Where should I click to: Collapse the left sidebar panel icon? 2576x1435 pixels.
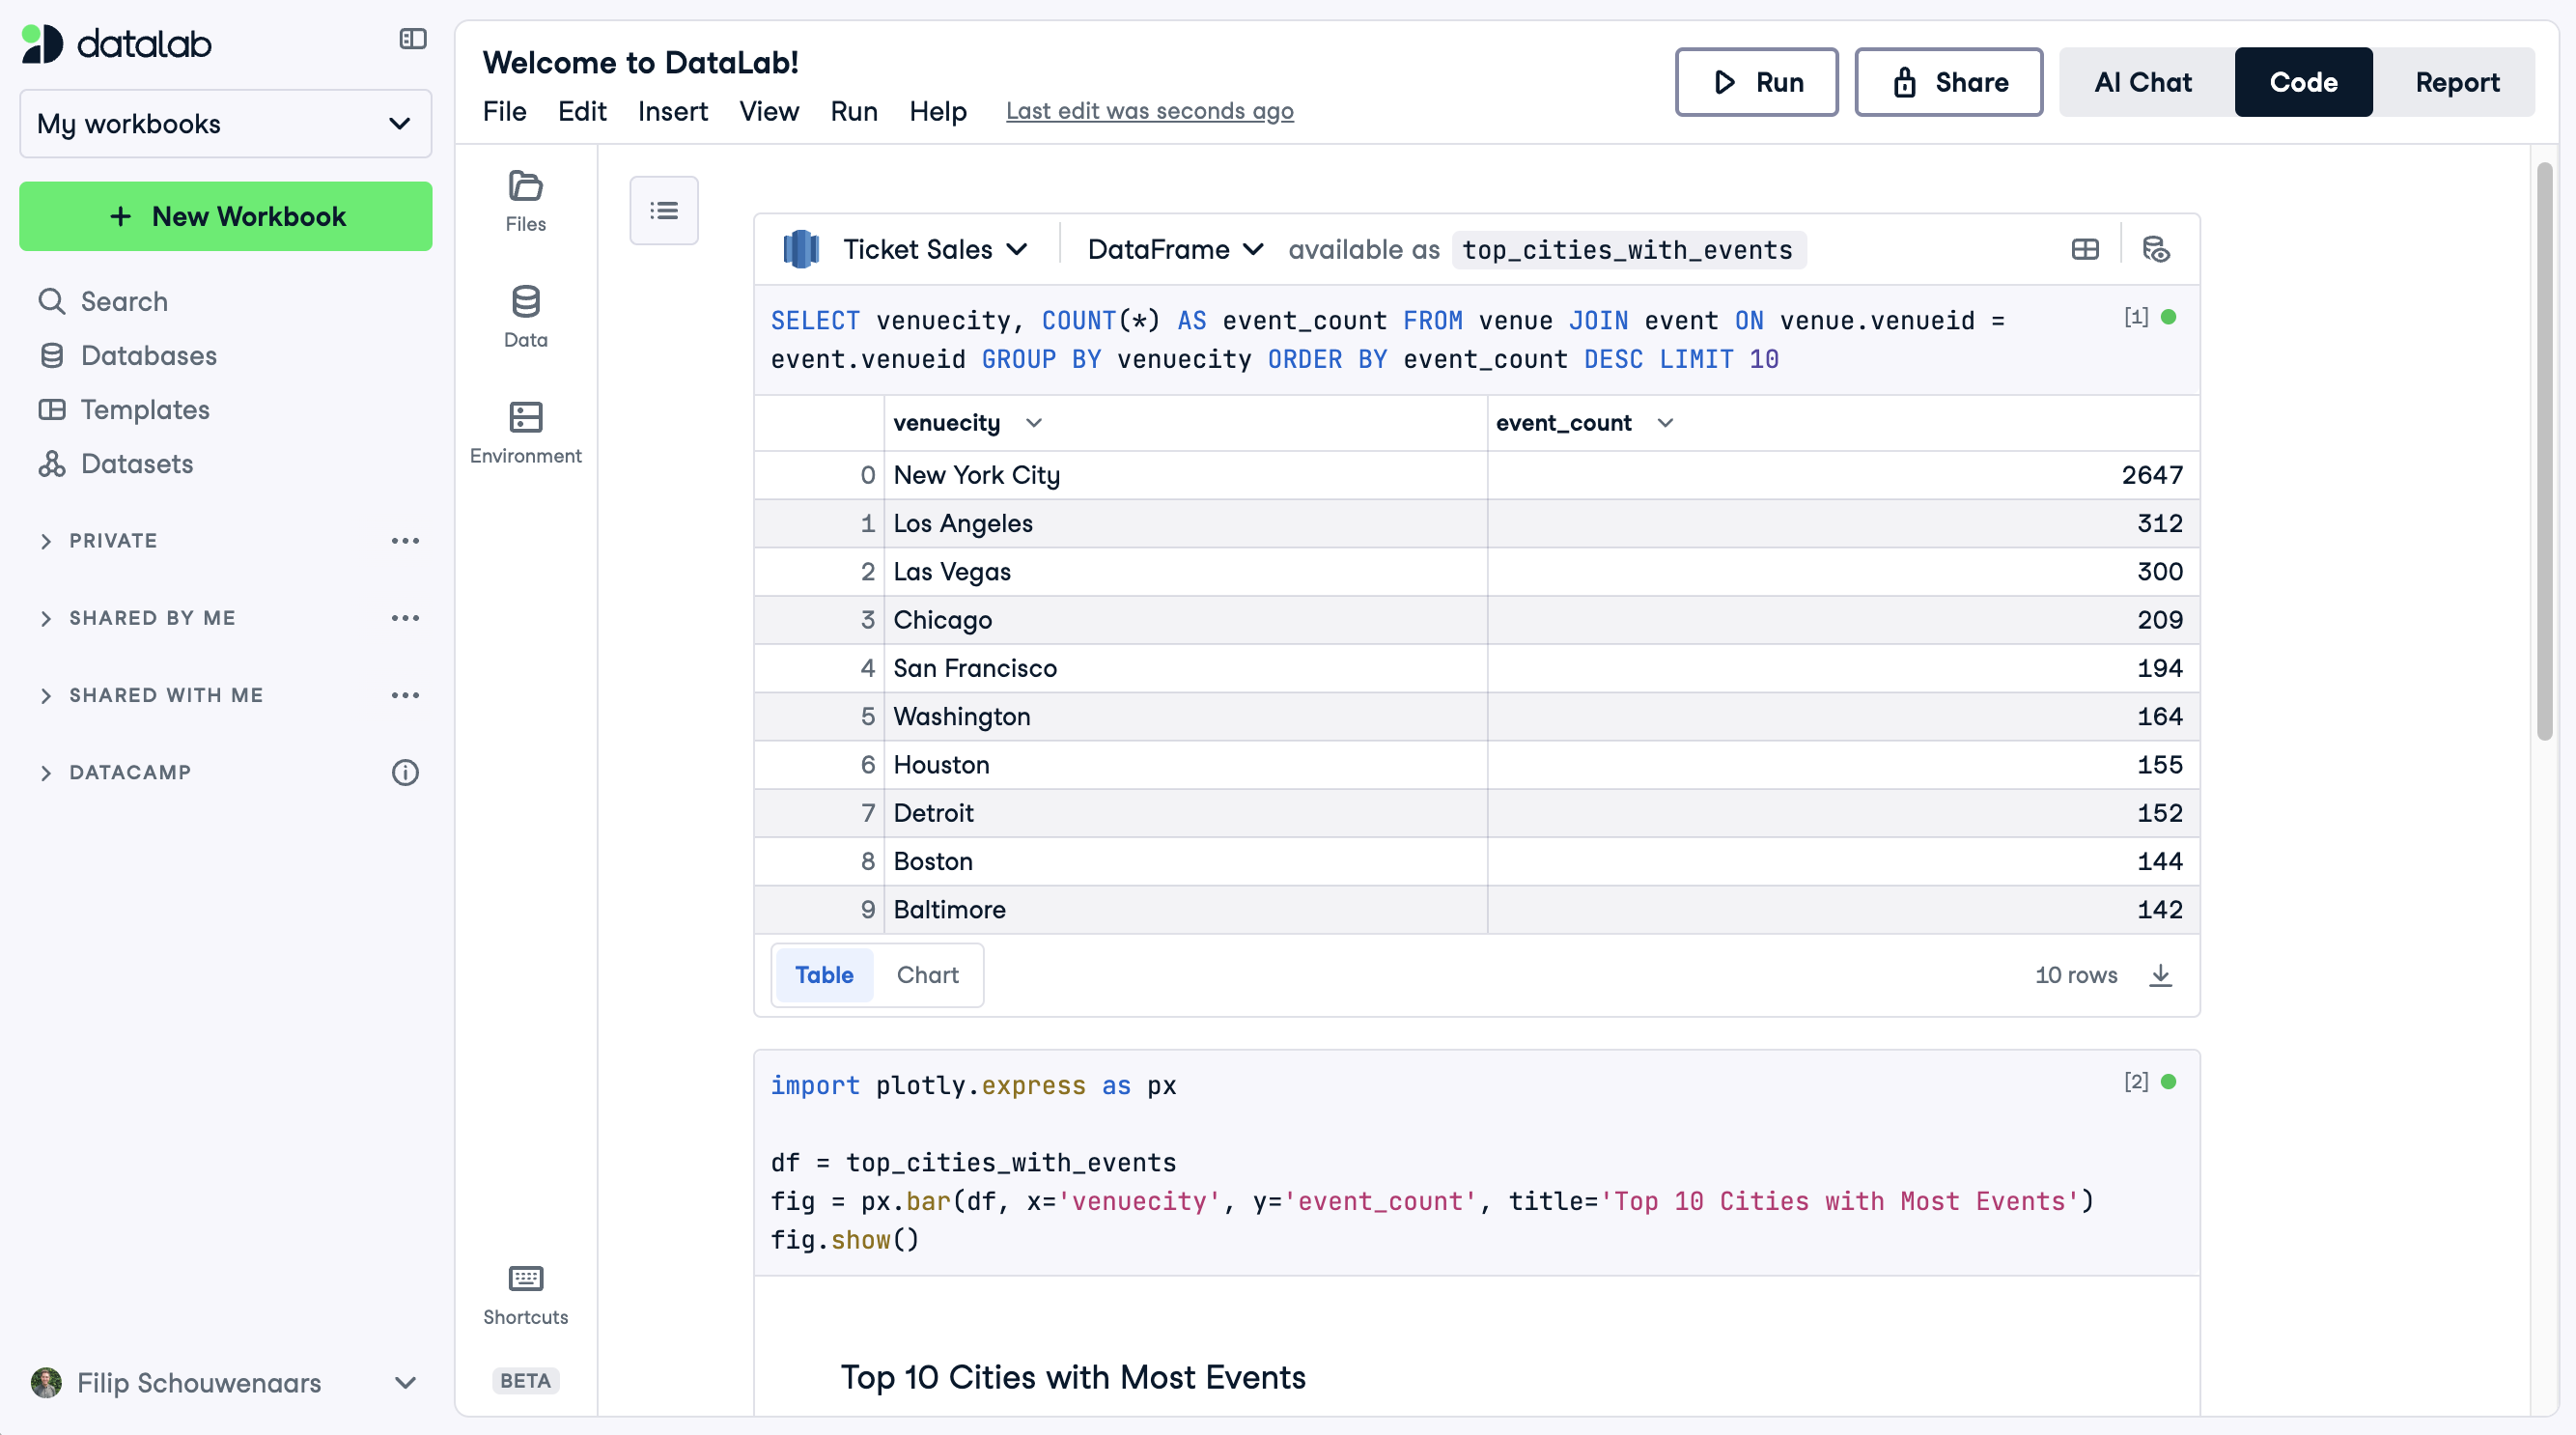[412, 39]
